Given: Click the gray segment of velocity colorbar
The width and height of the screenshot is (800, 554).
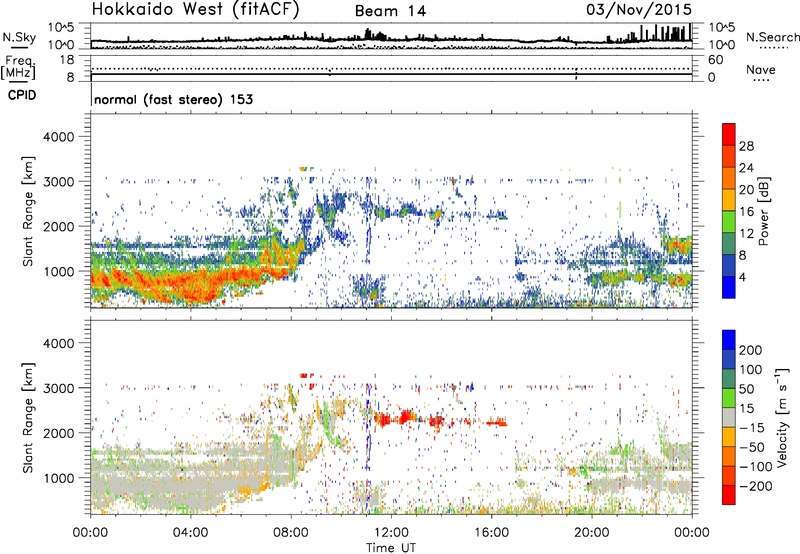Looking at the screenshot, I should click(x=729, y=417).
